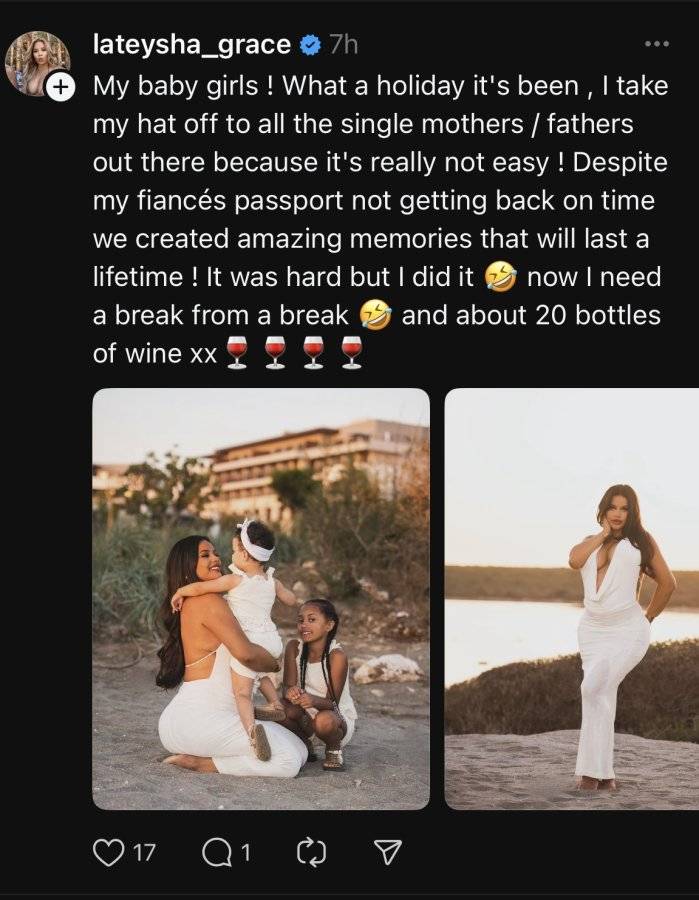Tap the blue verified badge

[310, 45]
